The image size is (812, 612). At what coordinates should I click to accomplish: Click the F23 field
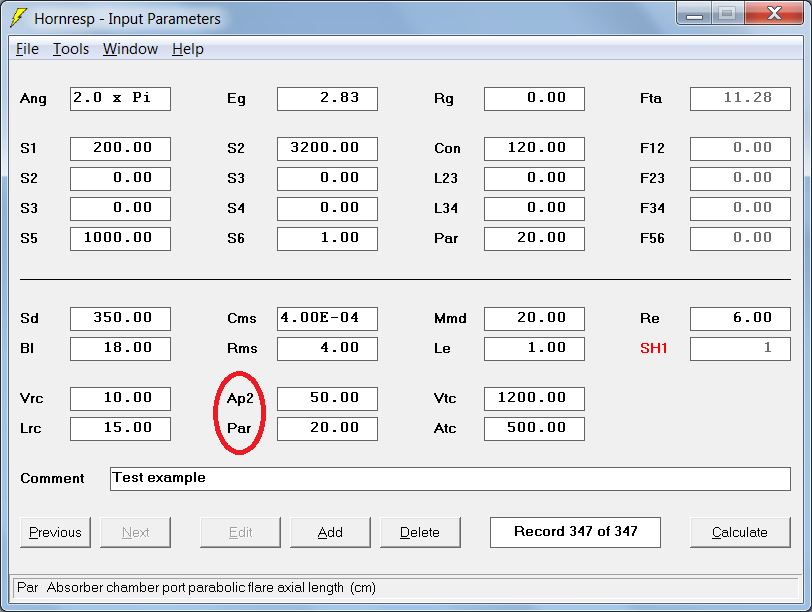(741, 179)
